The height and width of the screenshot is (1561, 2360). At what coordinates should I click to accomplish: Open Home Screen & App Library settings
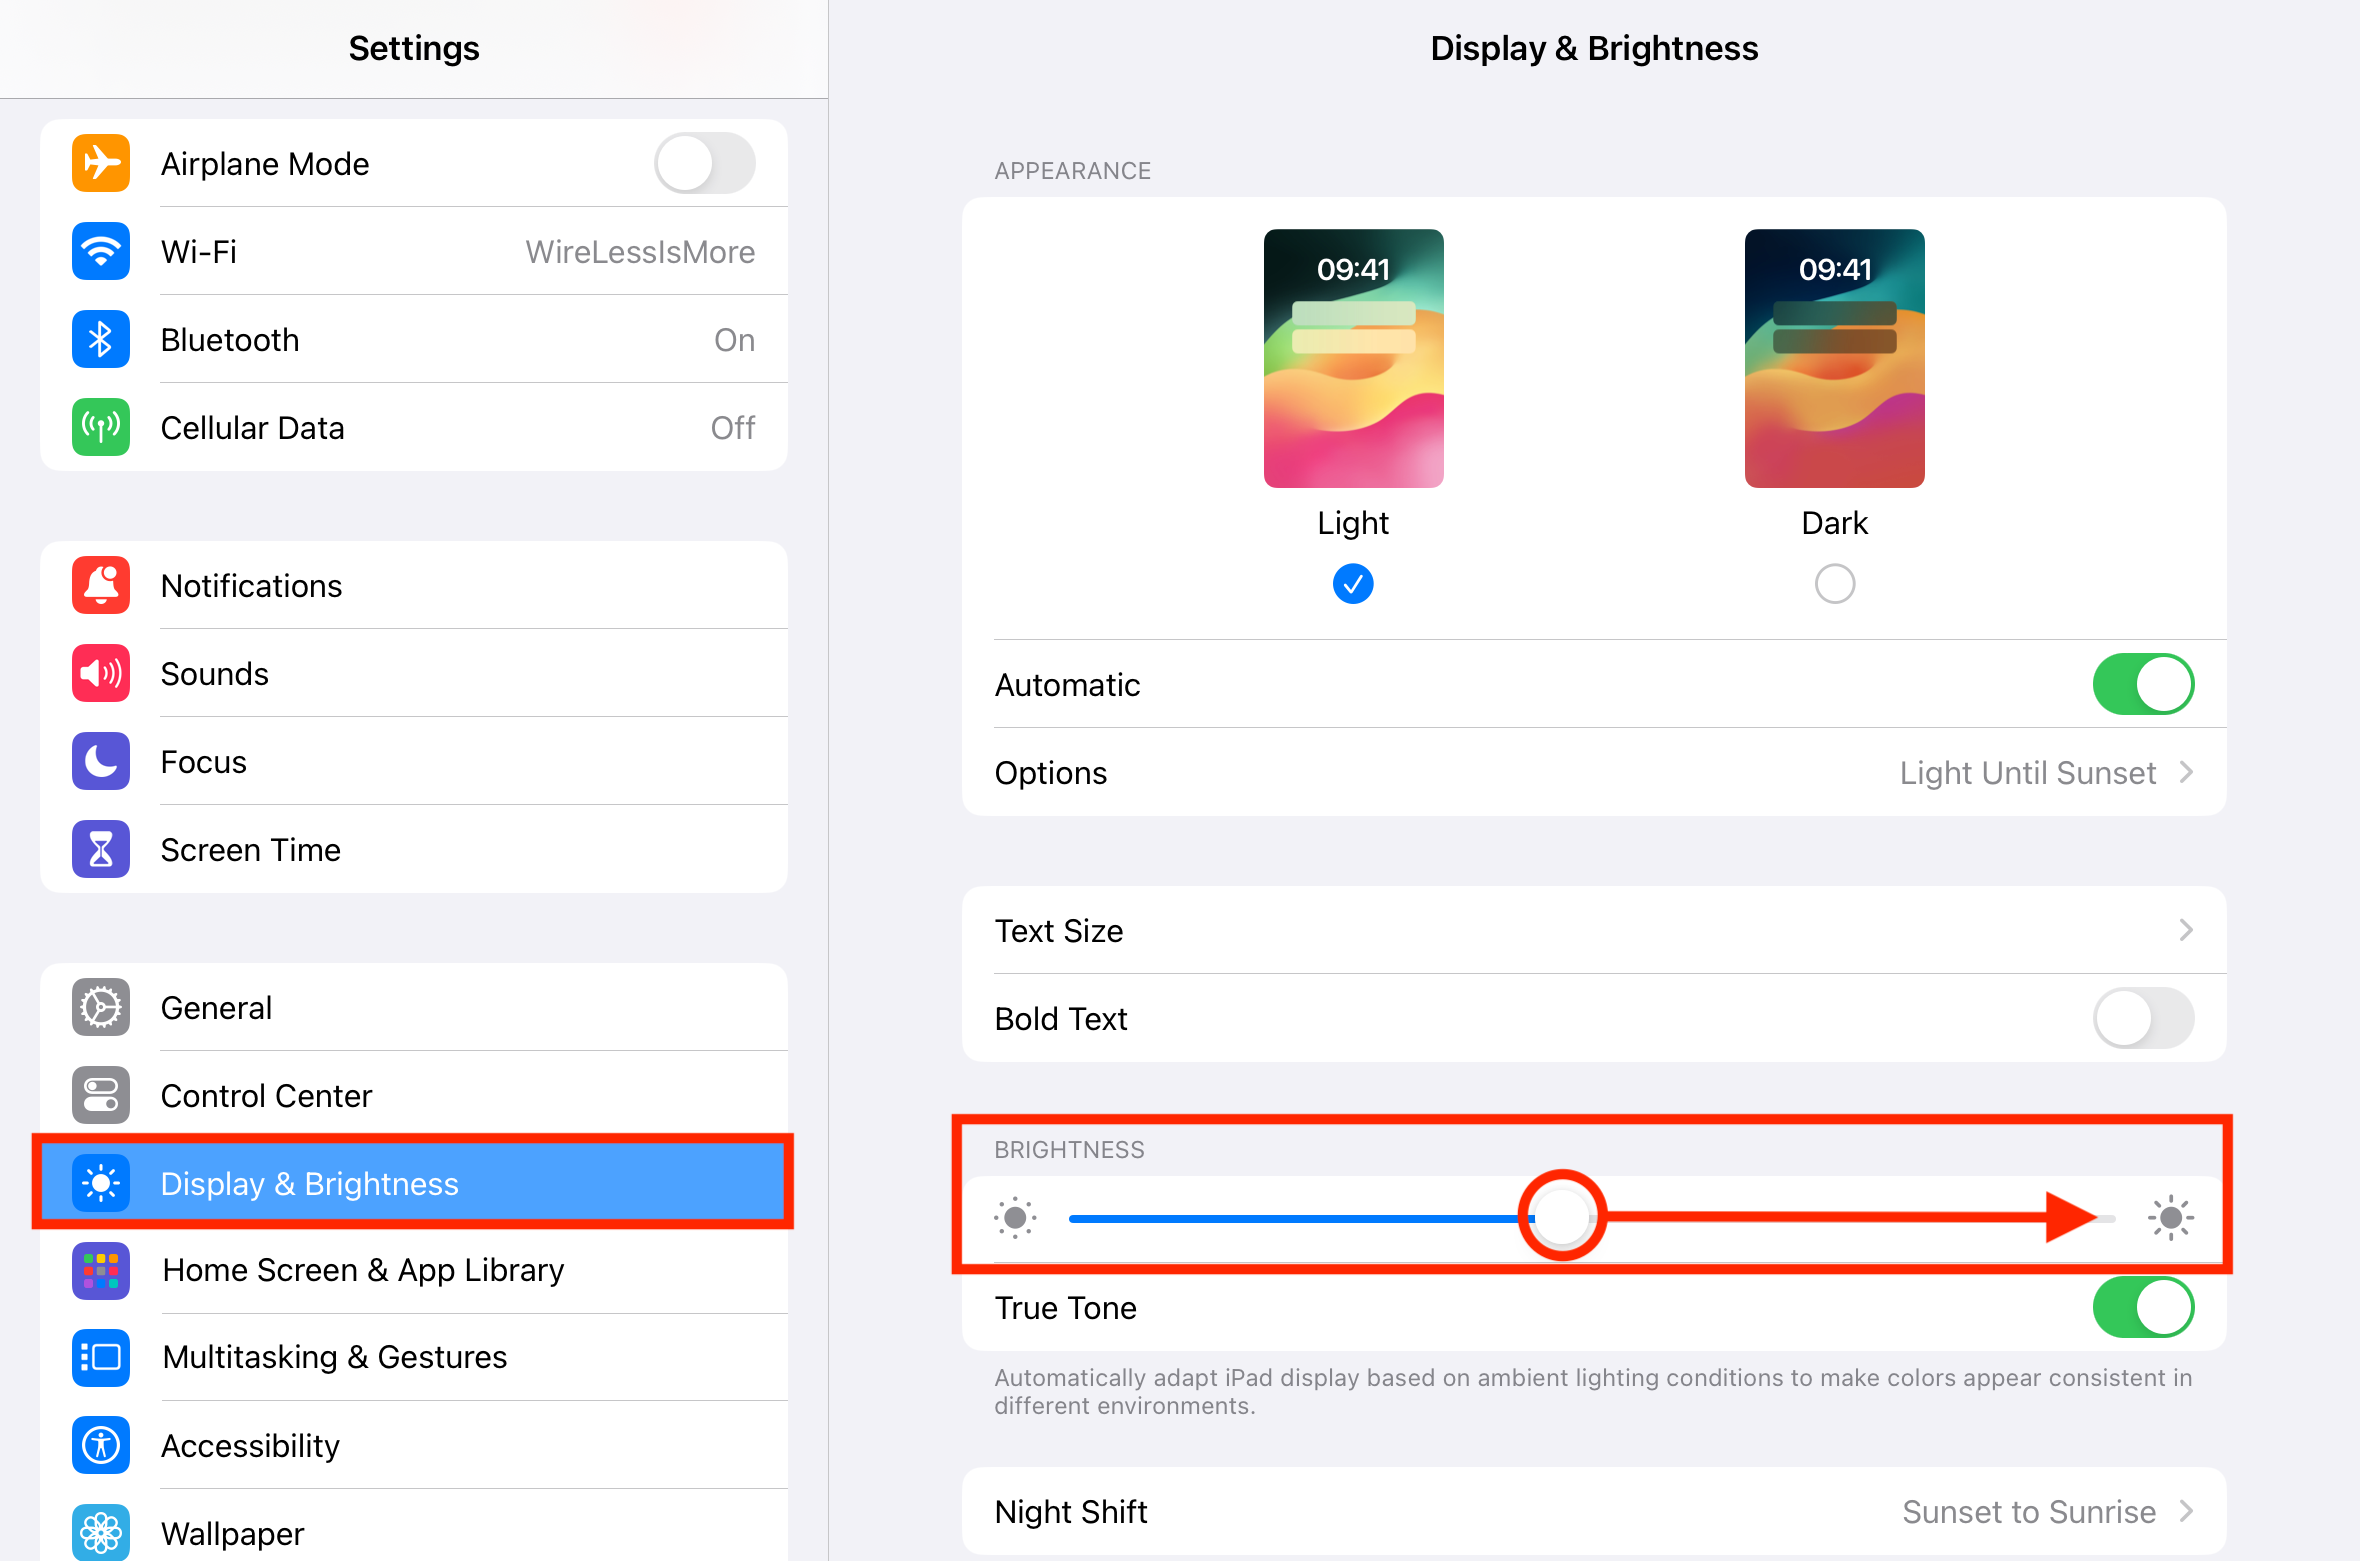(414, 1269)
